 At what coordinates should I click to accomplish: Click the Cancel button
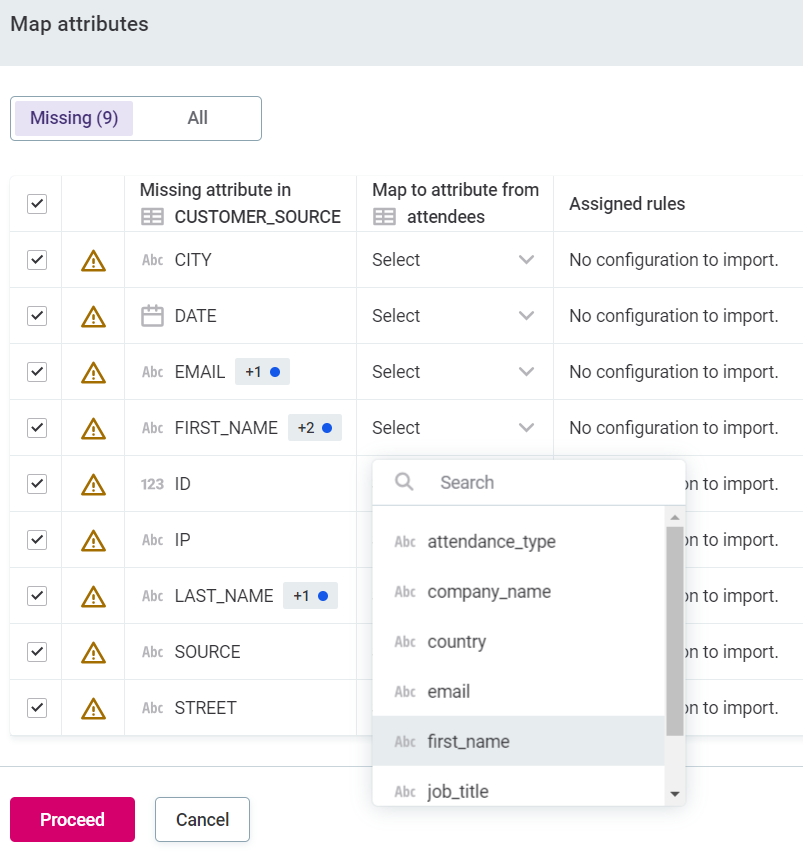click(202, 820)
